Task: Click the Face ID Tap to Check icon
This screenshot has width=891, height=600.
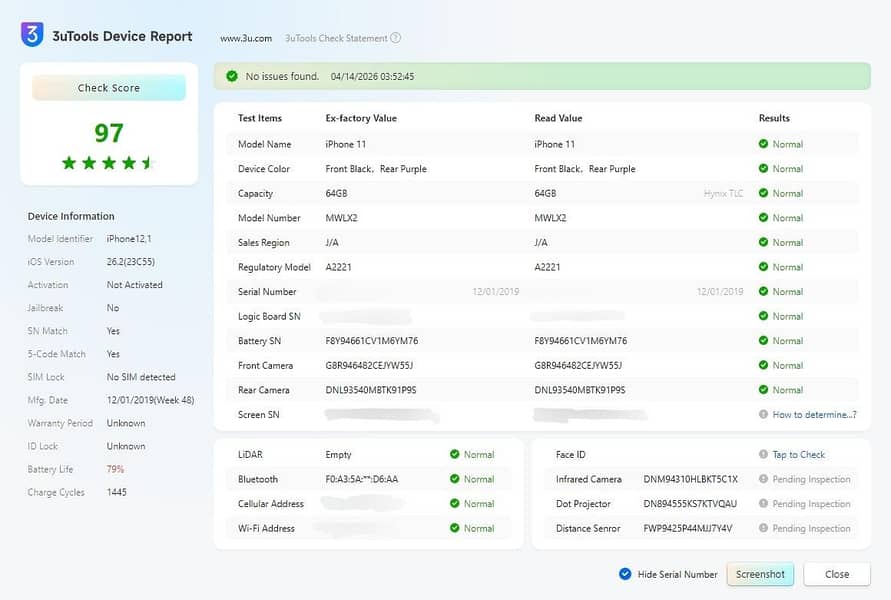Action: [764, 455]
